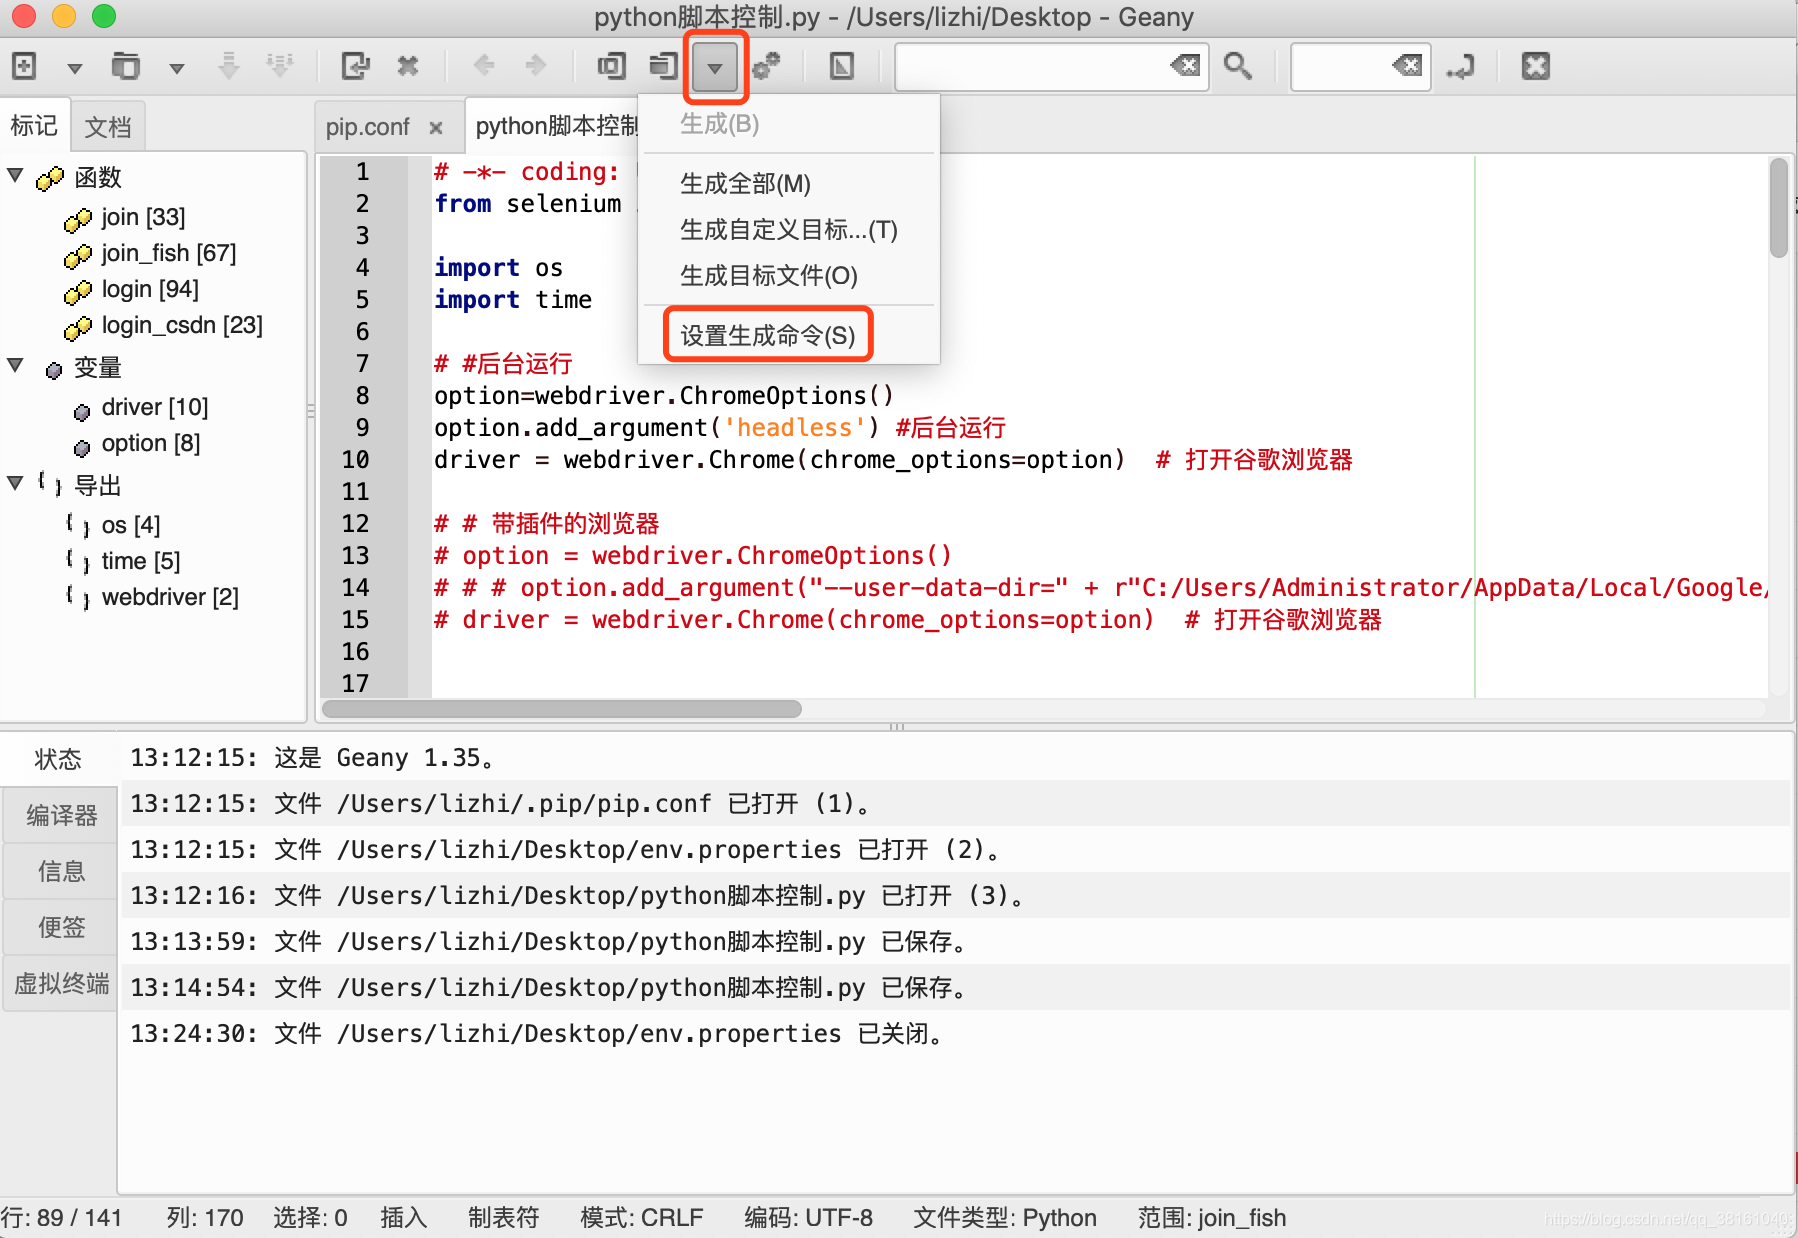Viewport: 1798px width, 1238px height.
Task: Click status bar entry '范围: join_fish'
Action: (x=1212, y=1218)
